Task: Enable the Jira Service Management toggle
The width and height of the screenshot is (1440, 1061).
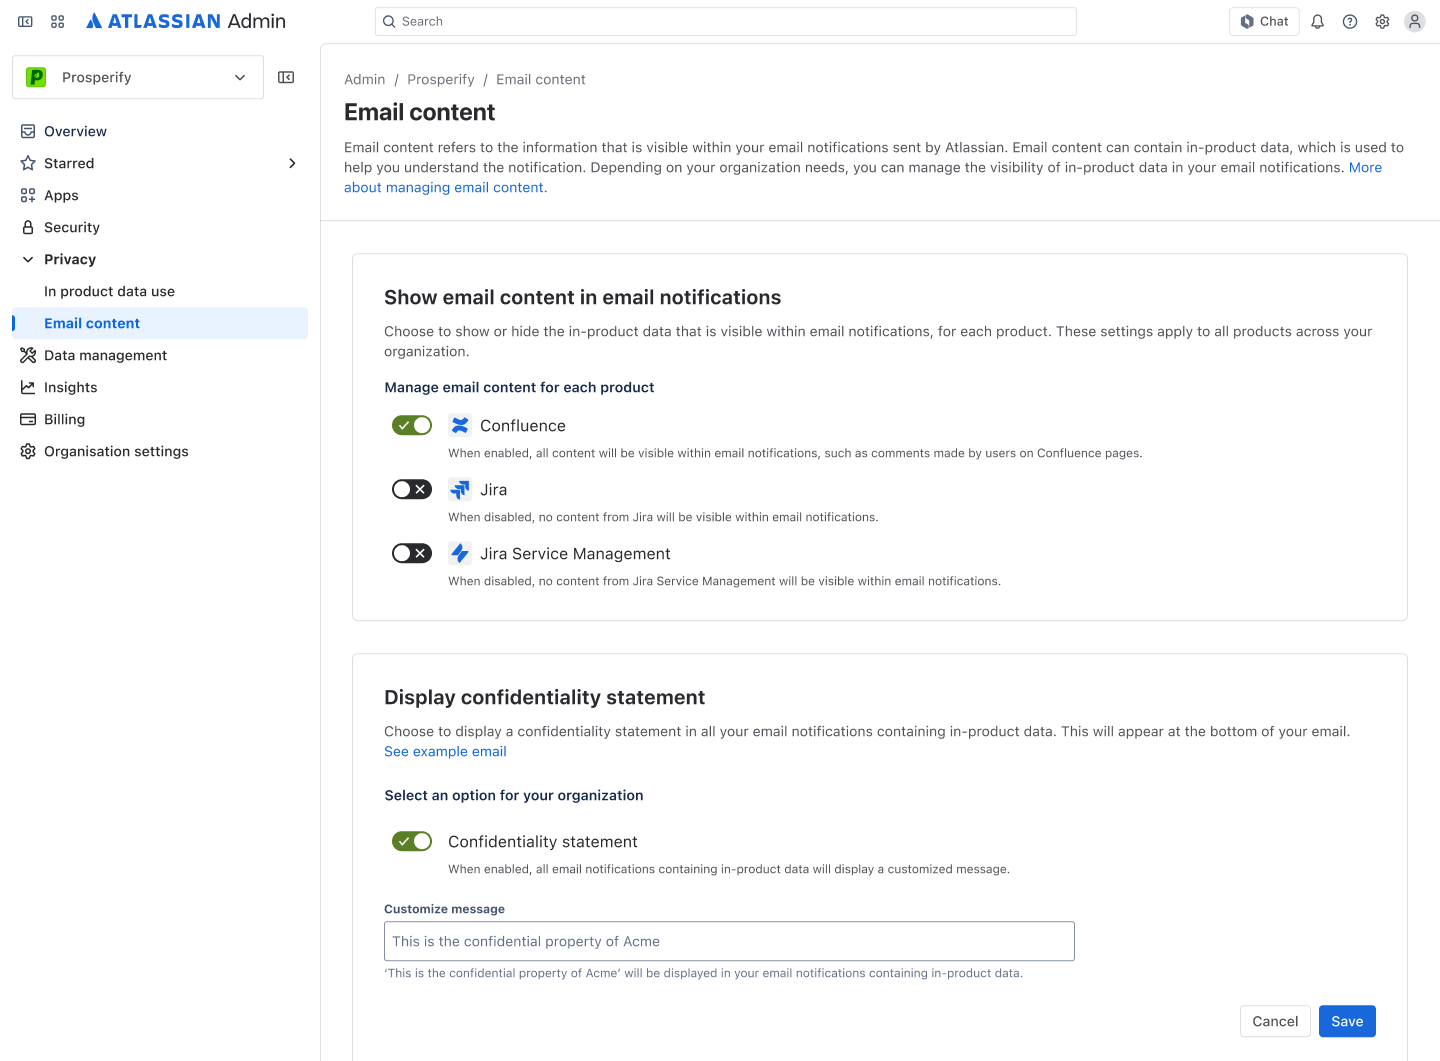Action: coord(412,553)
